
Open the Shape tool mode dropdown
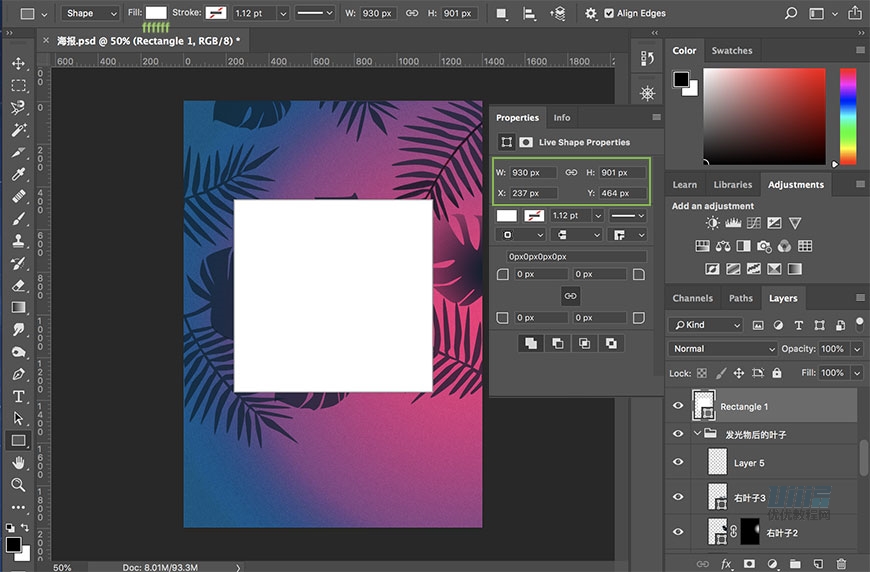click(90, 13)
